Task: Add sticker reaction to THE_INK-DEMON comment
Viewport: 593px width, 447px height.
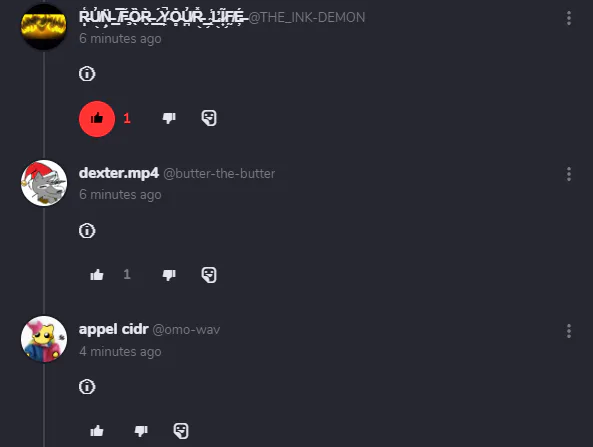Action: click(x=209, y=118)
